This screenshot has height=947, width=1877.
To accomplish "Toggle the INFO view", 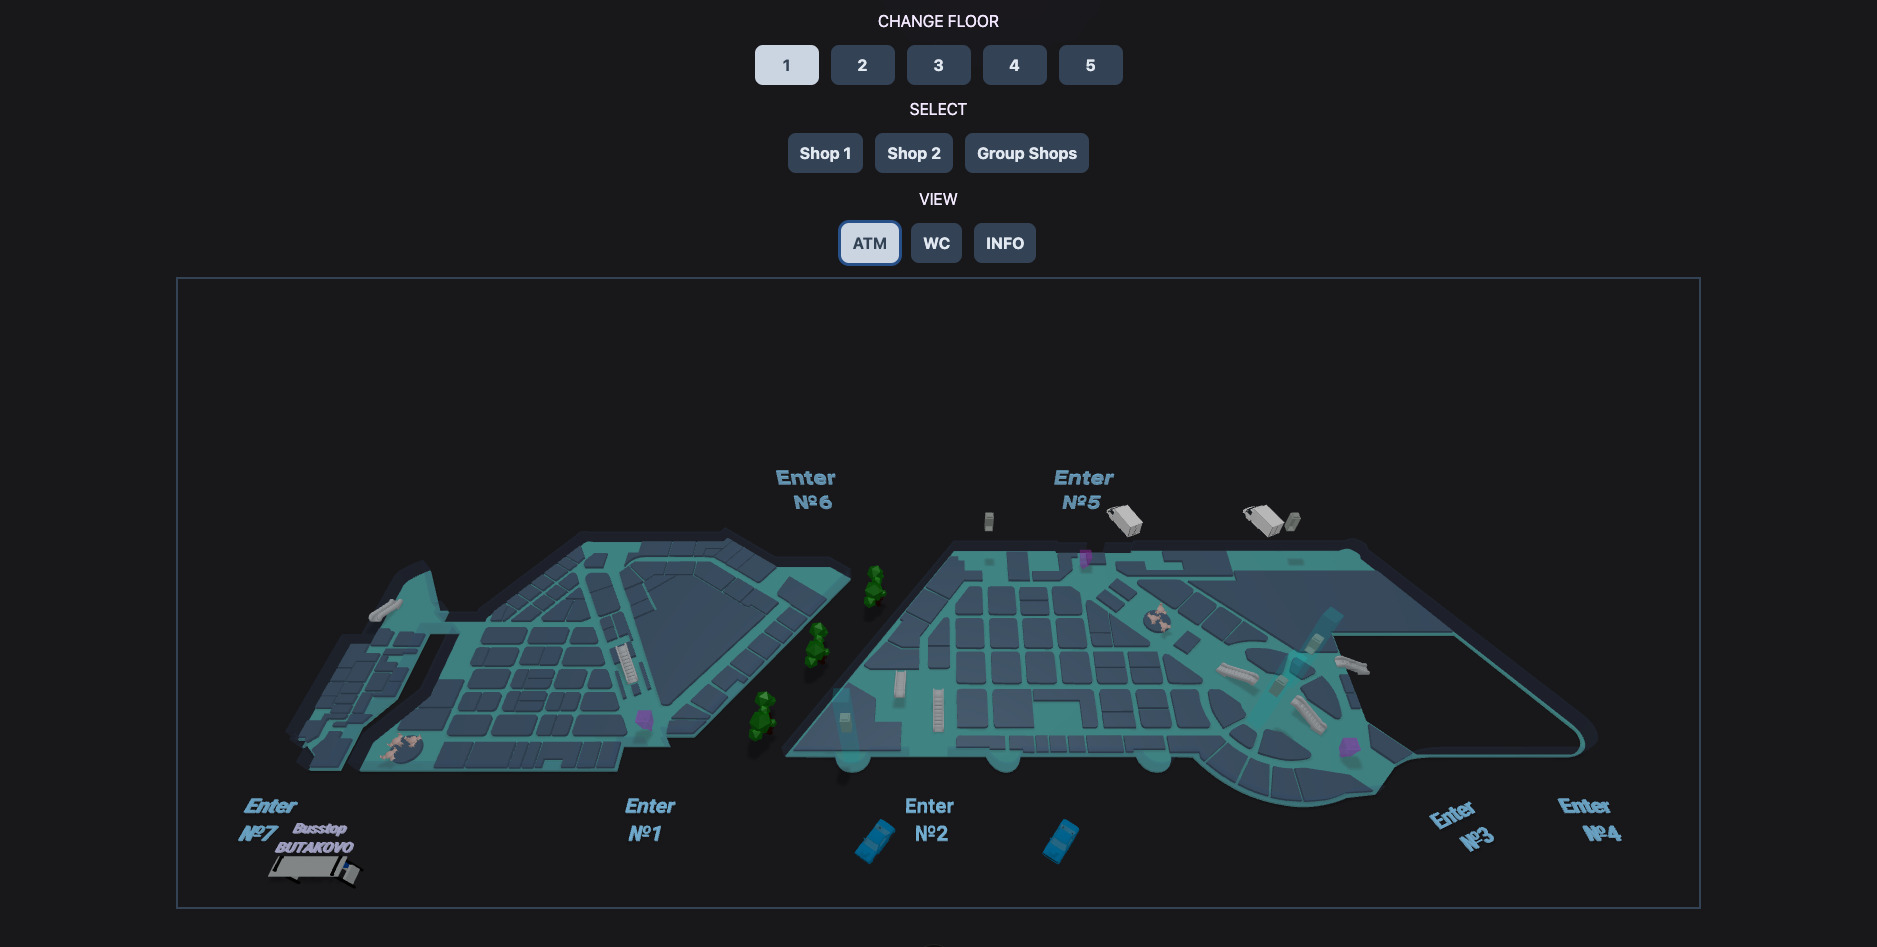I will (x=1005, y=243).
